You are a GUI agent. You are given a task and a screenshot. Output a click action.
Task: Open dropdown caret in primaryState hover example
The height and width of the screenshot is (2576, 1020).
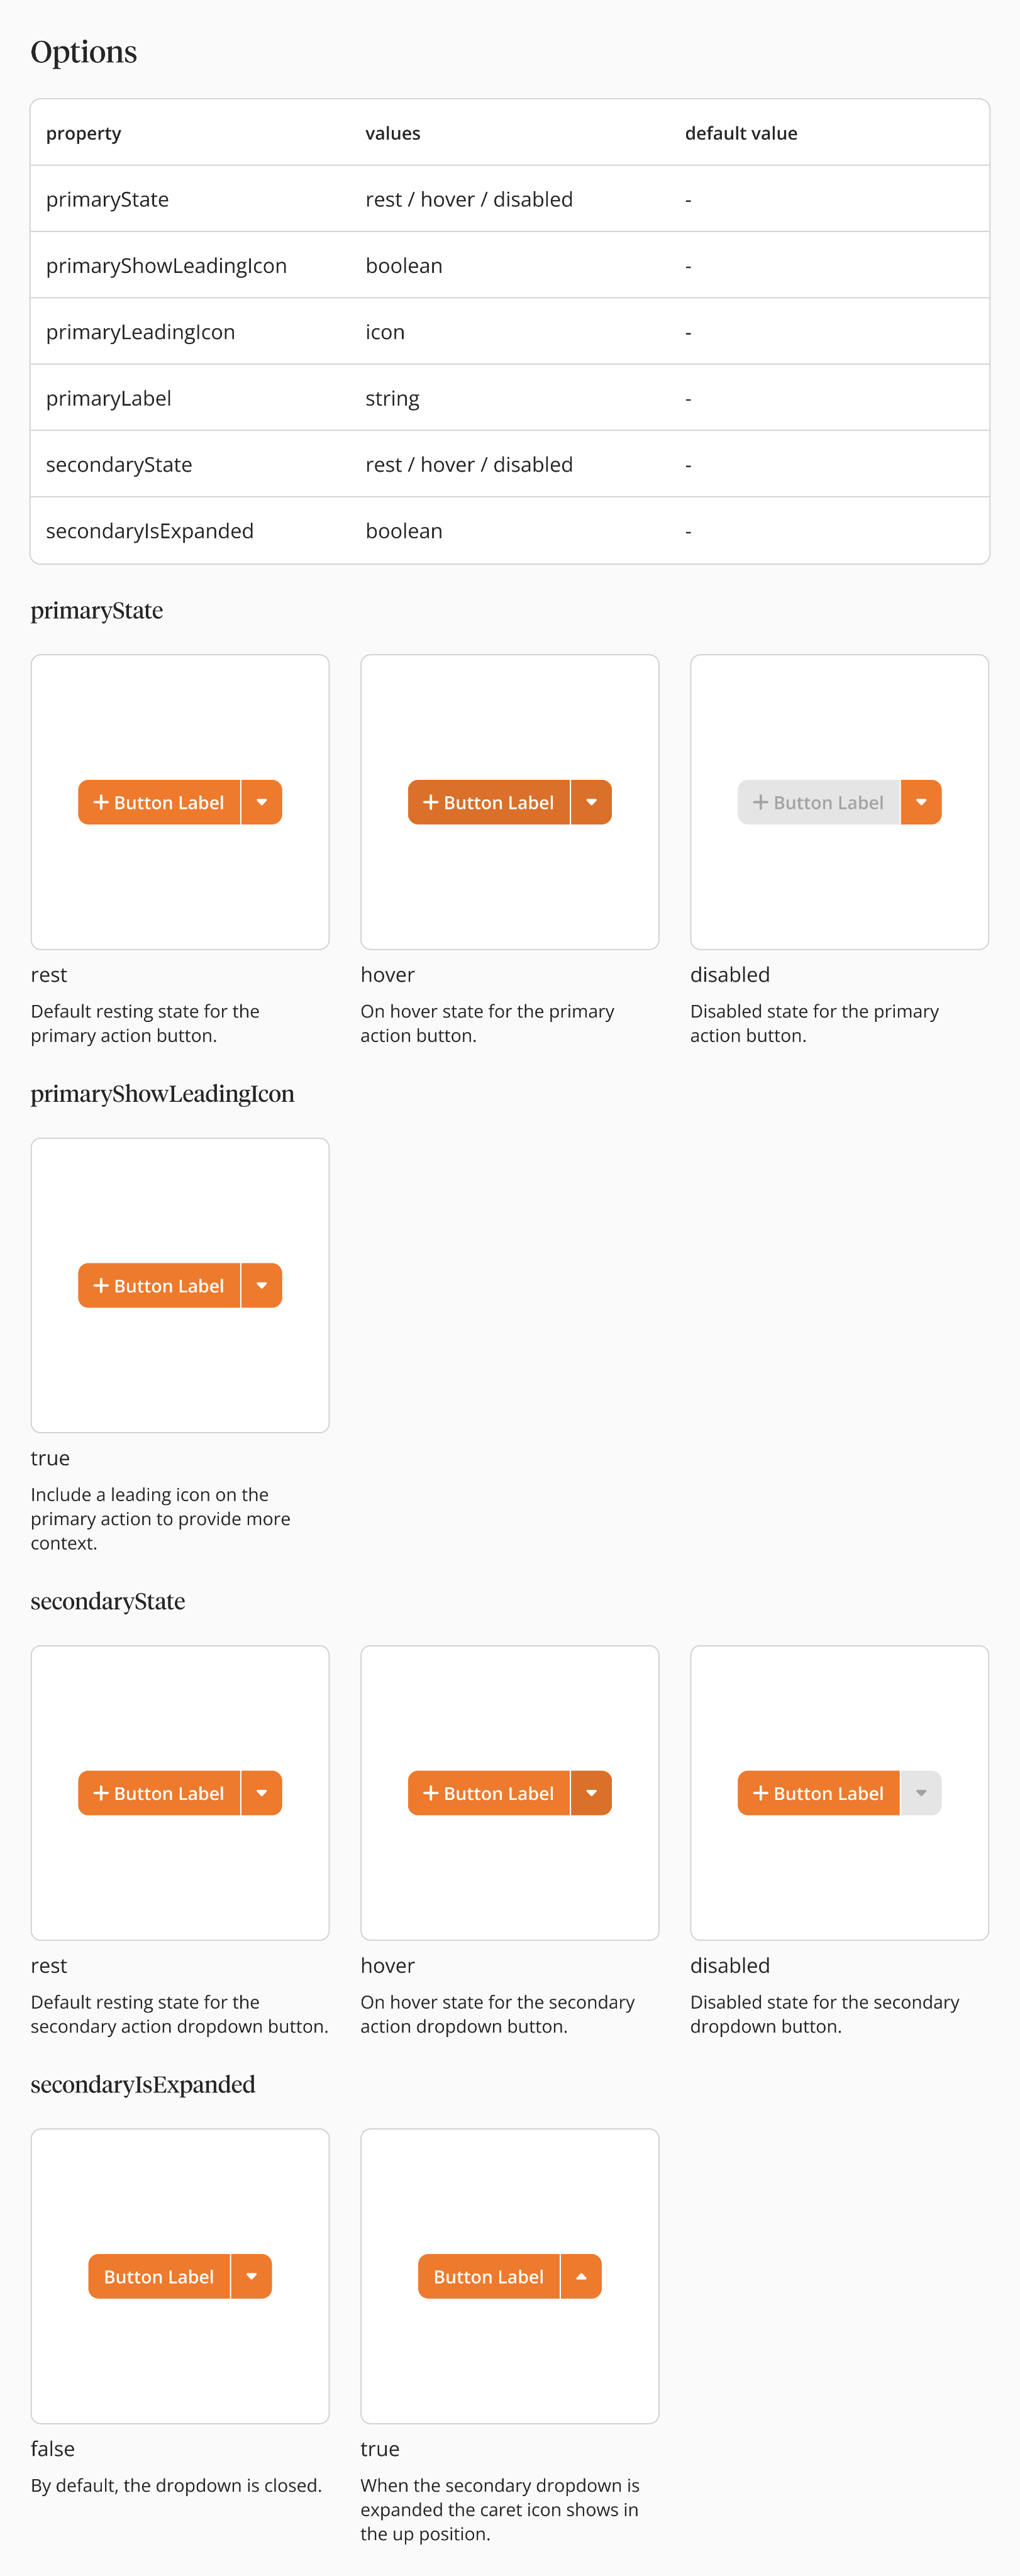(592, 802)
